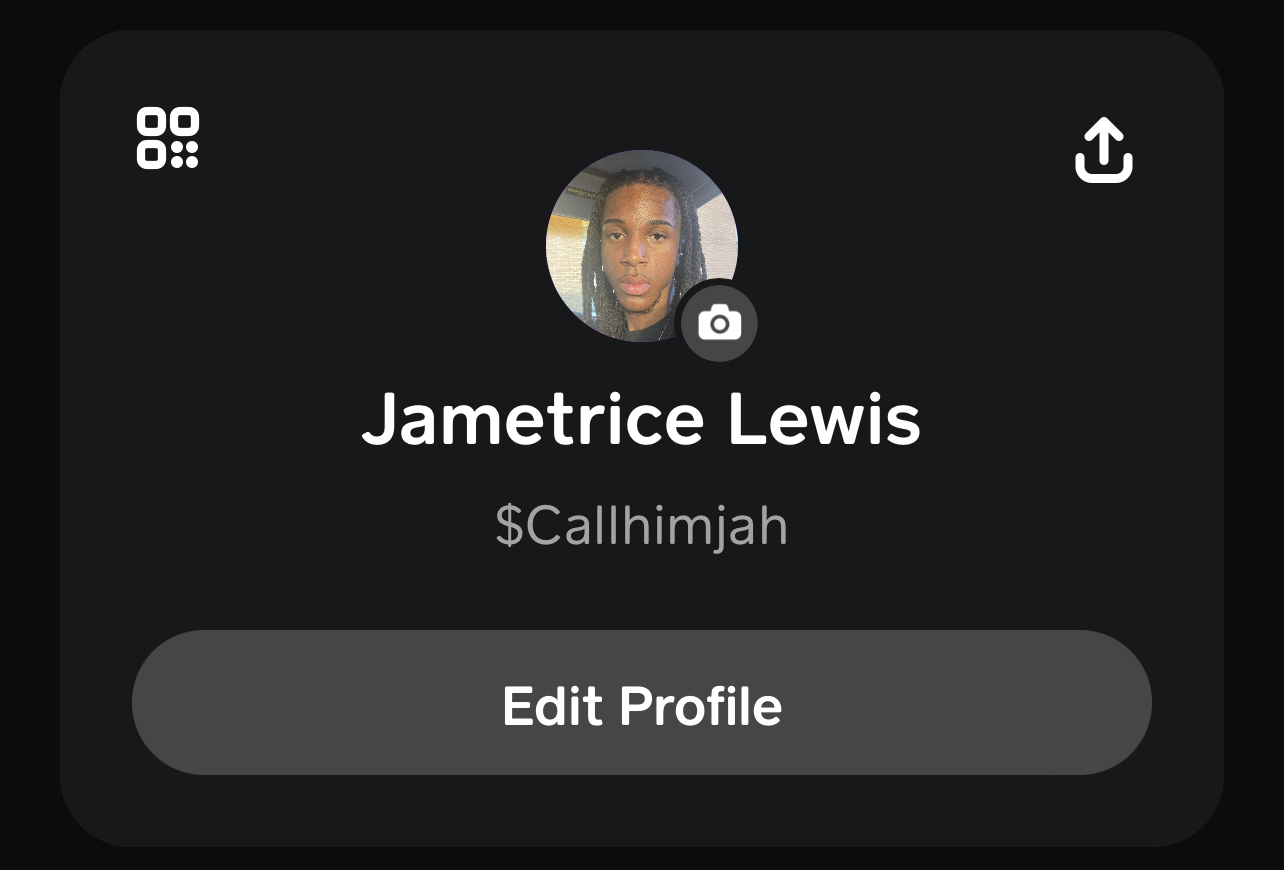Click the gray $Callhimjah text
This screenshot has width=1284, height=870.
(642, 526)
